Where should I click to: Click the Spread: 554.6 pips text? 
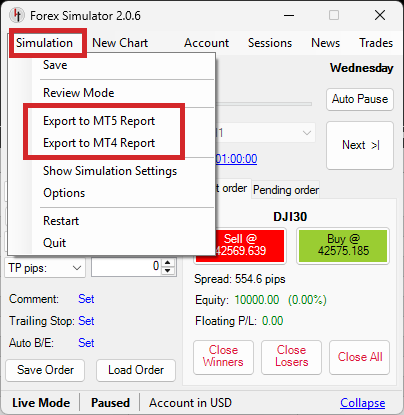click(x=240, y=279)
